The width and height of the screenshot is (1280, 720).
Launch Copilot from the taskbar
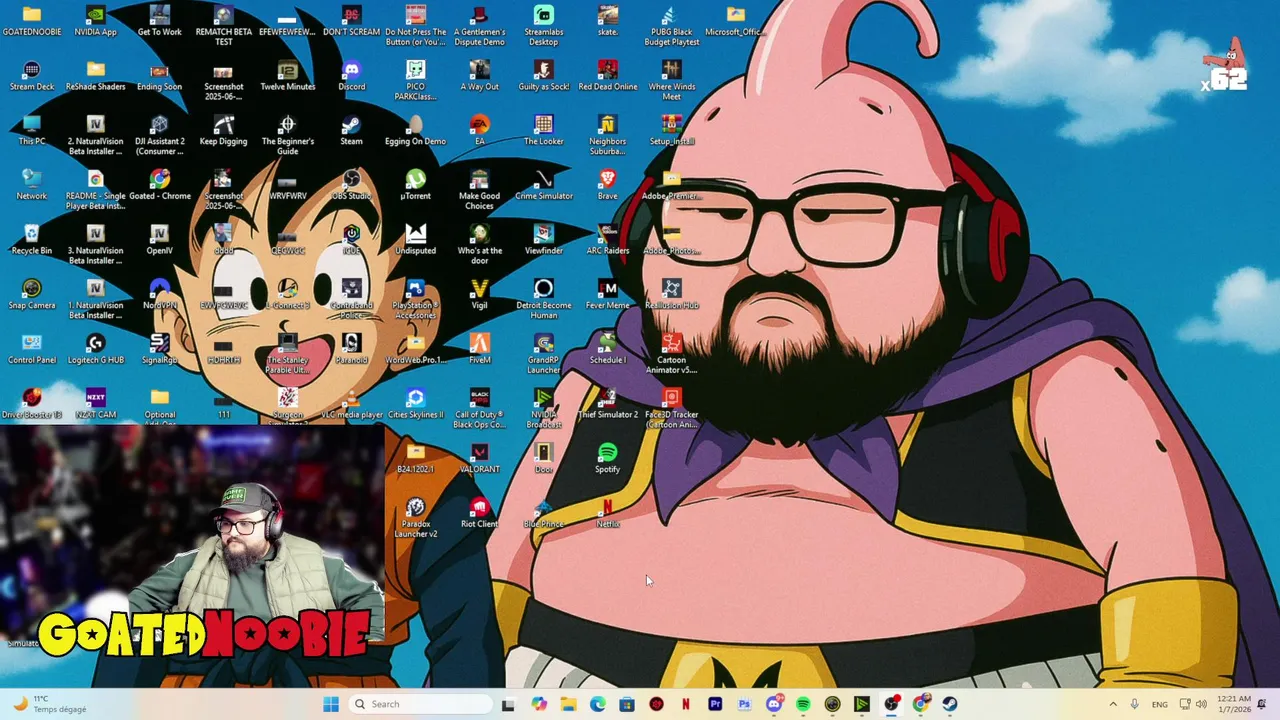[539, 704]
